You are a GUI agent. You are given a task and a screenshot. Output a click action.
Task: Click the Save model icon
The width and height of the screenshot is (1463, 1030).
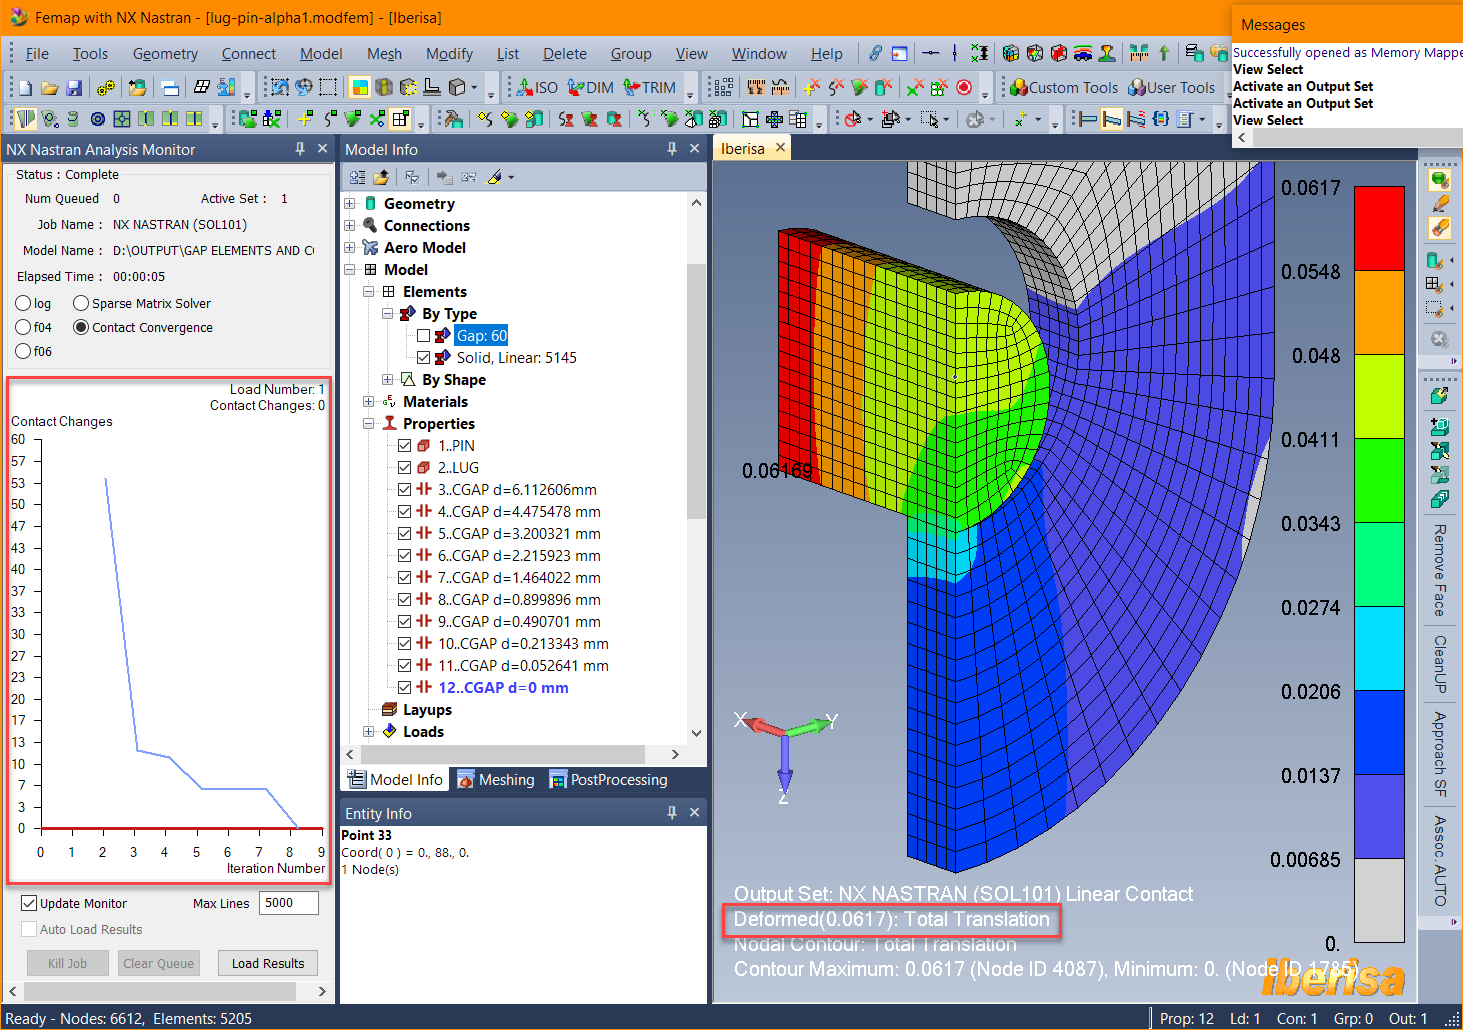[73, 87]
